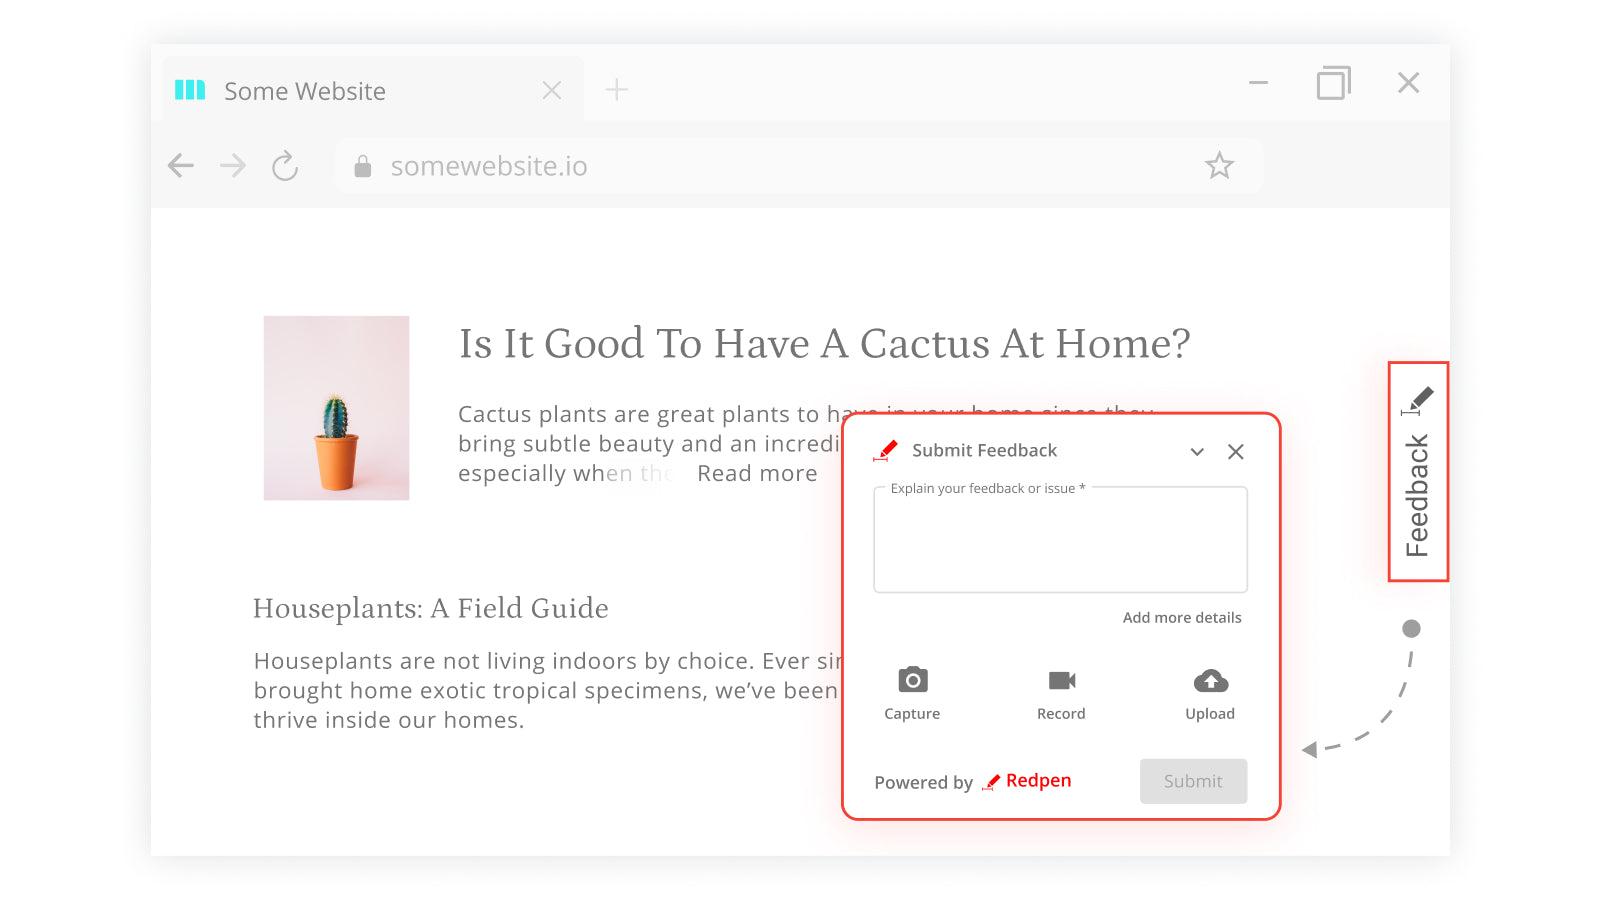Collapse the Submit Feedback panel chevron
Screen dimensions: 1600x900
[x=1197, y=452]
